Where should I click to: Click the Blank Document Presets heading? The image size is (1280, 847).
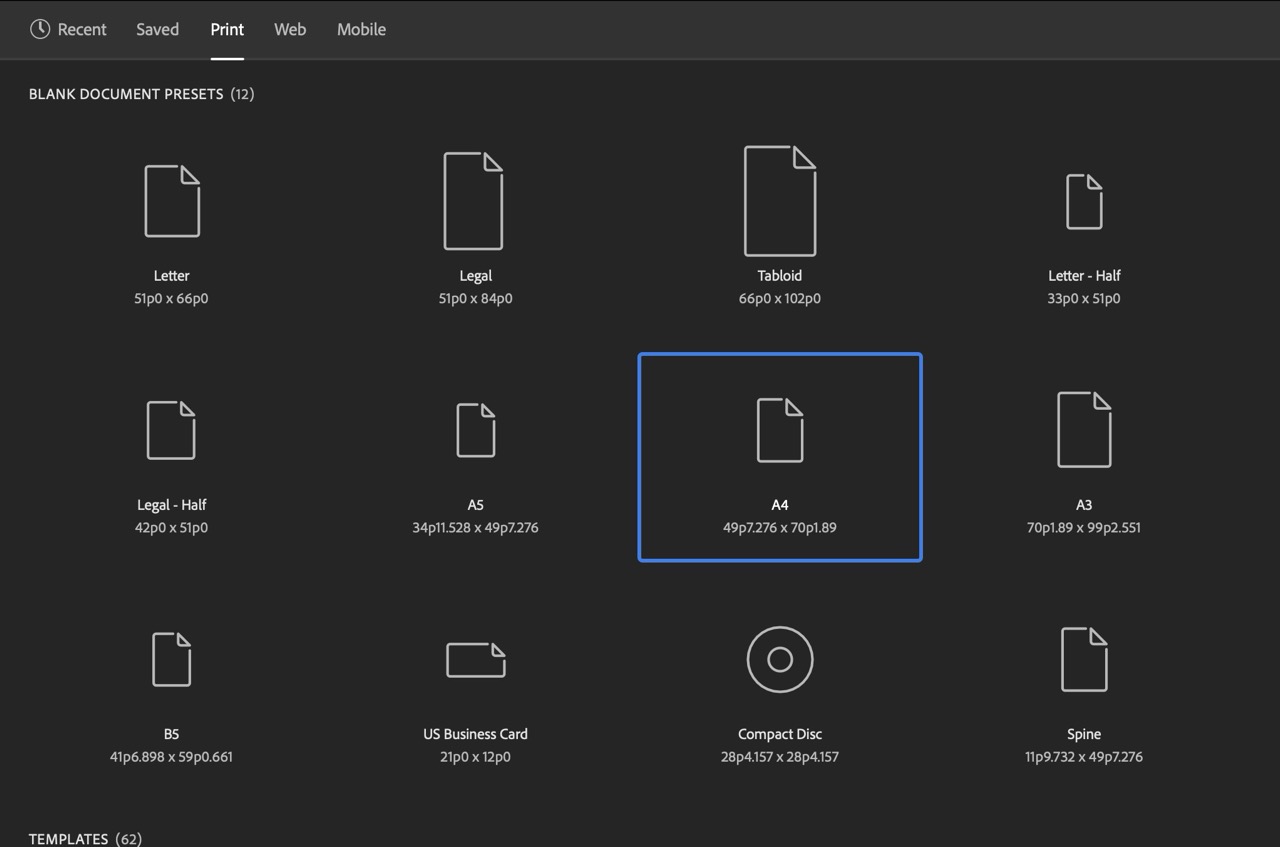click(126, 94)
